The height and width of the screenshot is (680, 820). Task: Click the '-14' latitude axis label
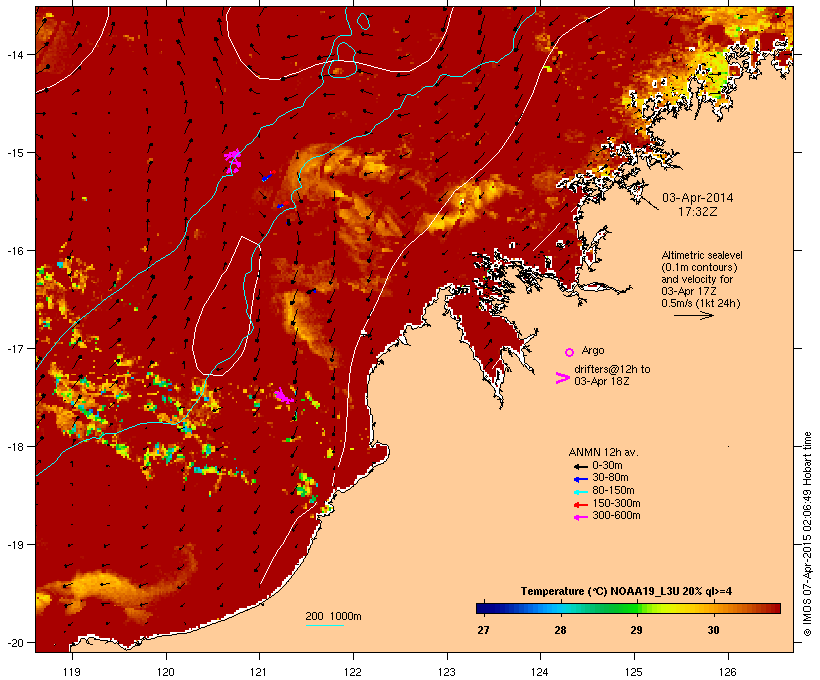(14, 54)
